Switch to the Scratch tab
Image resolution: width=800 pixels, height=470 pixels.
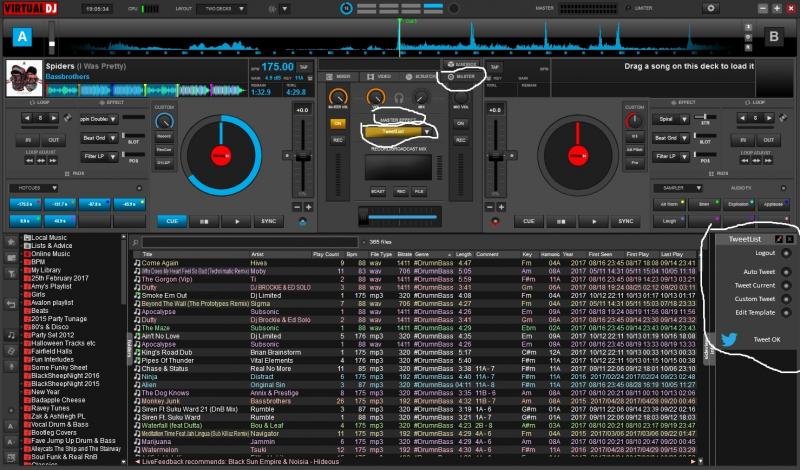coord(420,77)
